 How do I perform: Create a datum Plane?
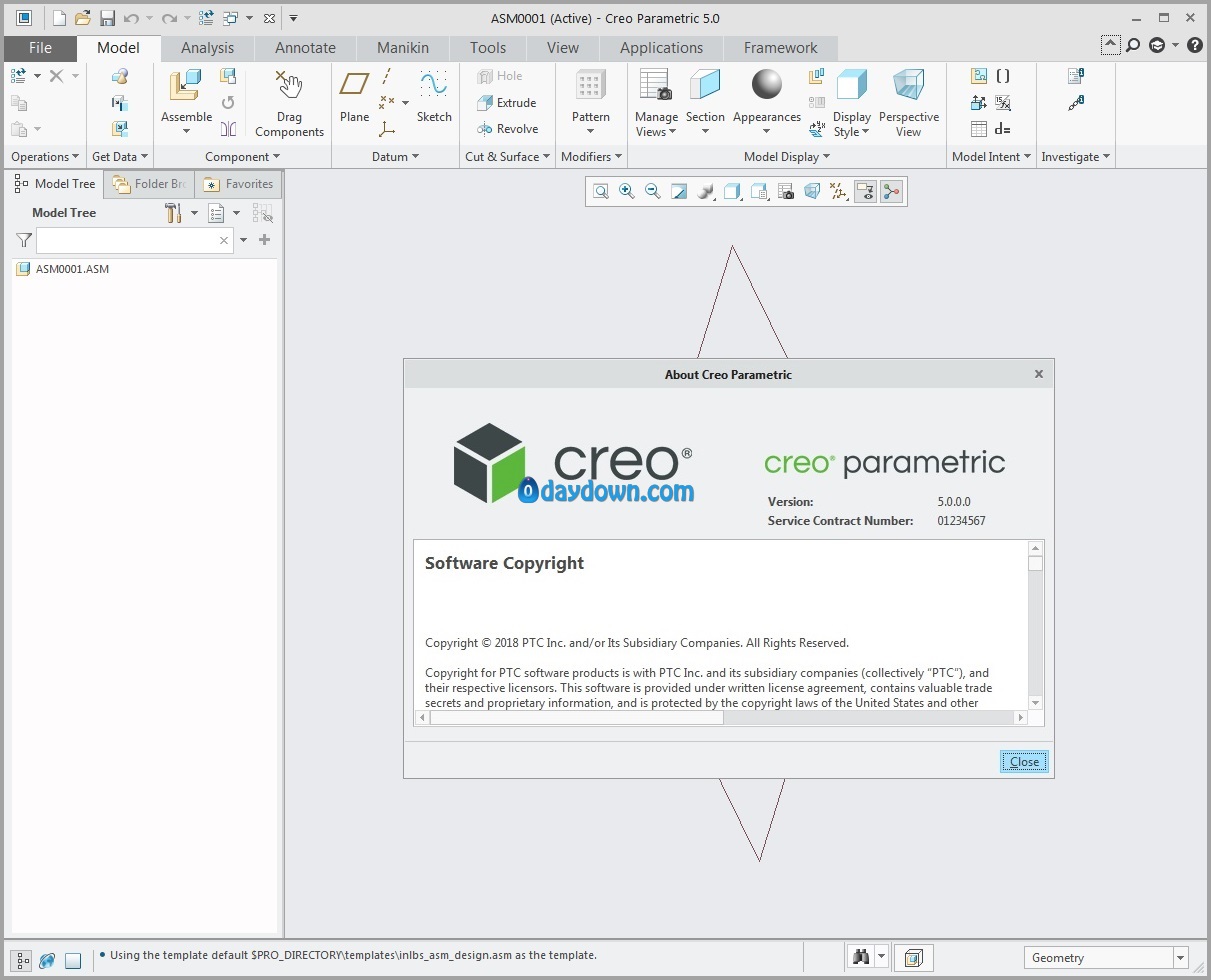(354, 90)
